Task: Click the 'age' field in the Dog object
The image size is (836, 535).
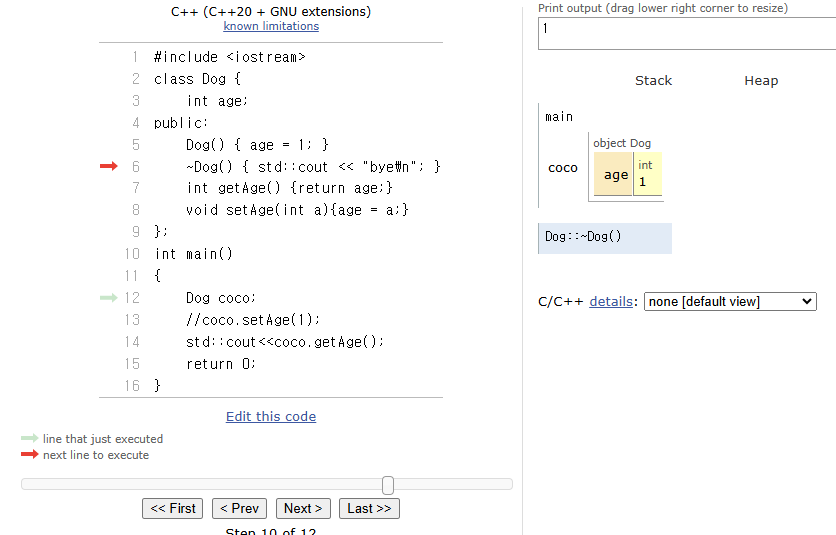Action: tap(615, 174)
